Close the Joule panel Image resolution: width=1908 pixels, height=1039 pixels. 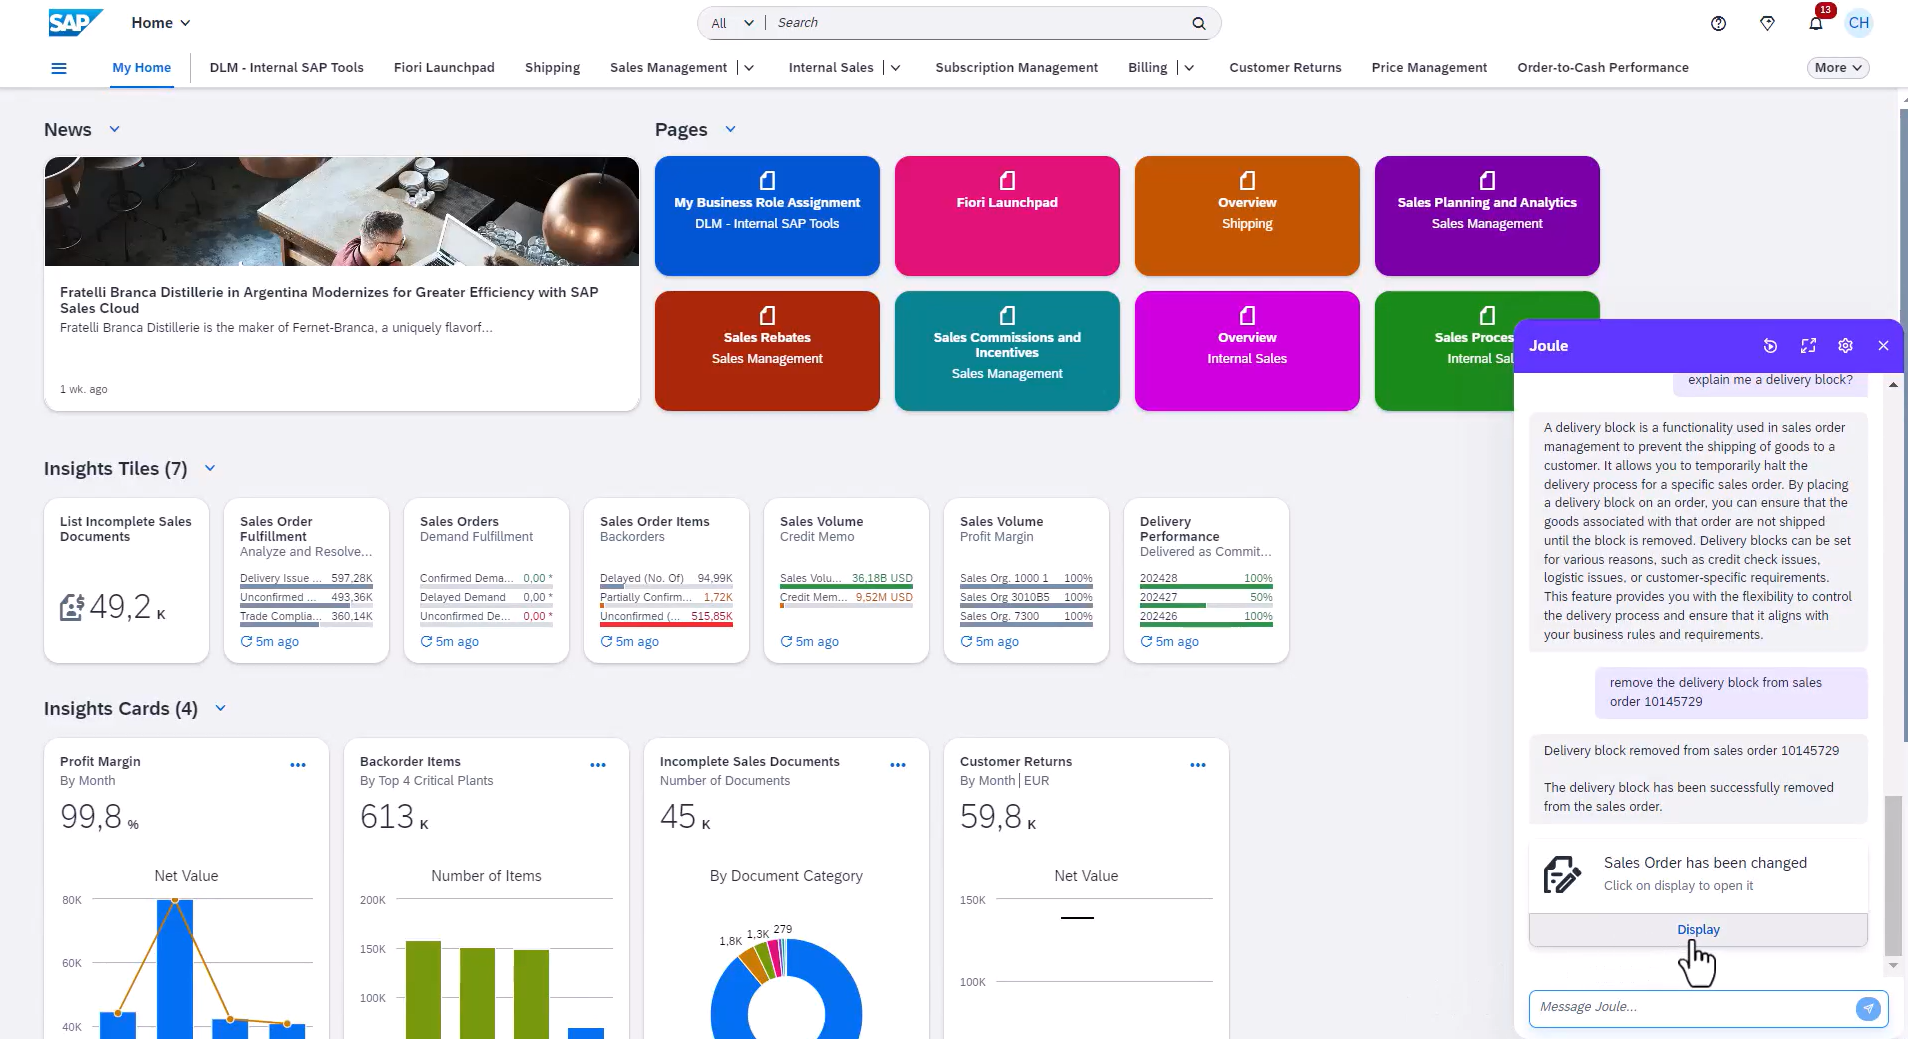click(x=1883, y=346)
